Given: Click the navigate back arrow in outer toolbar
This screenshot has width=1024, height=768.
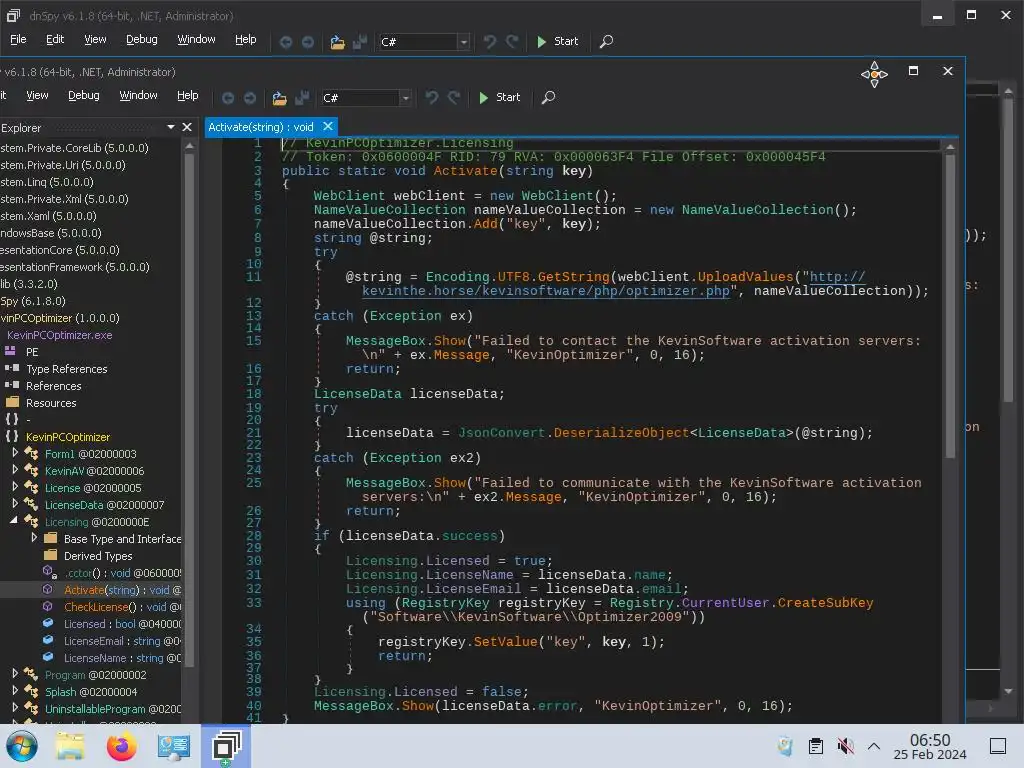Looking at the screenshot, I should (x=285, y=42).
